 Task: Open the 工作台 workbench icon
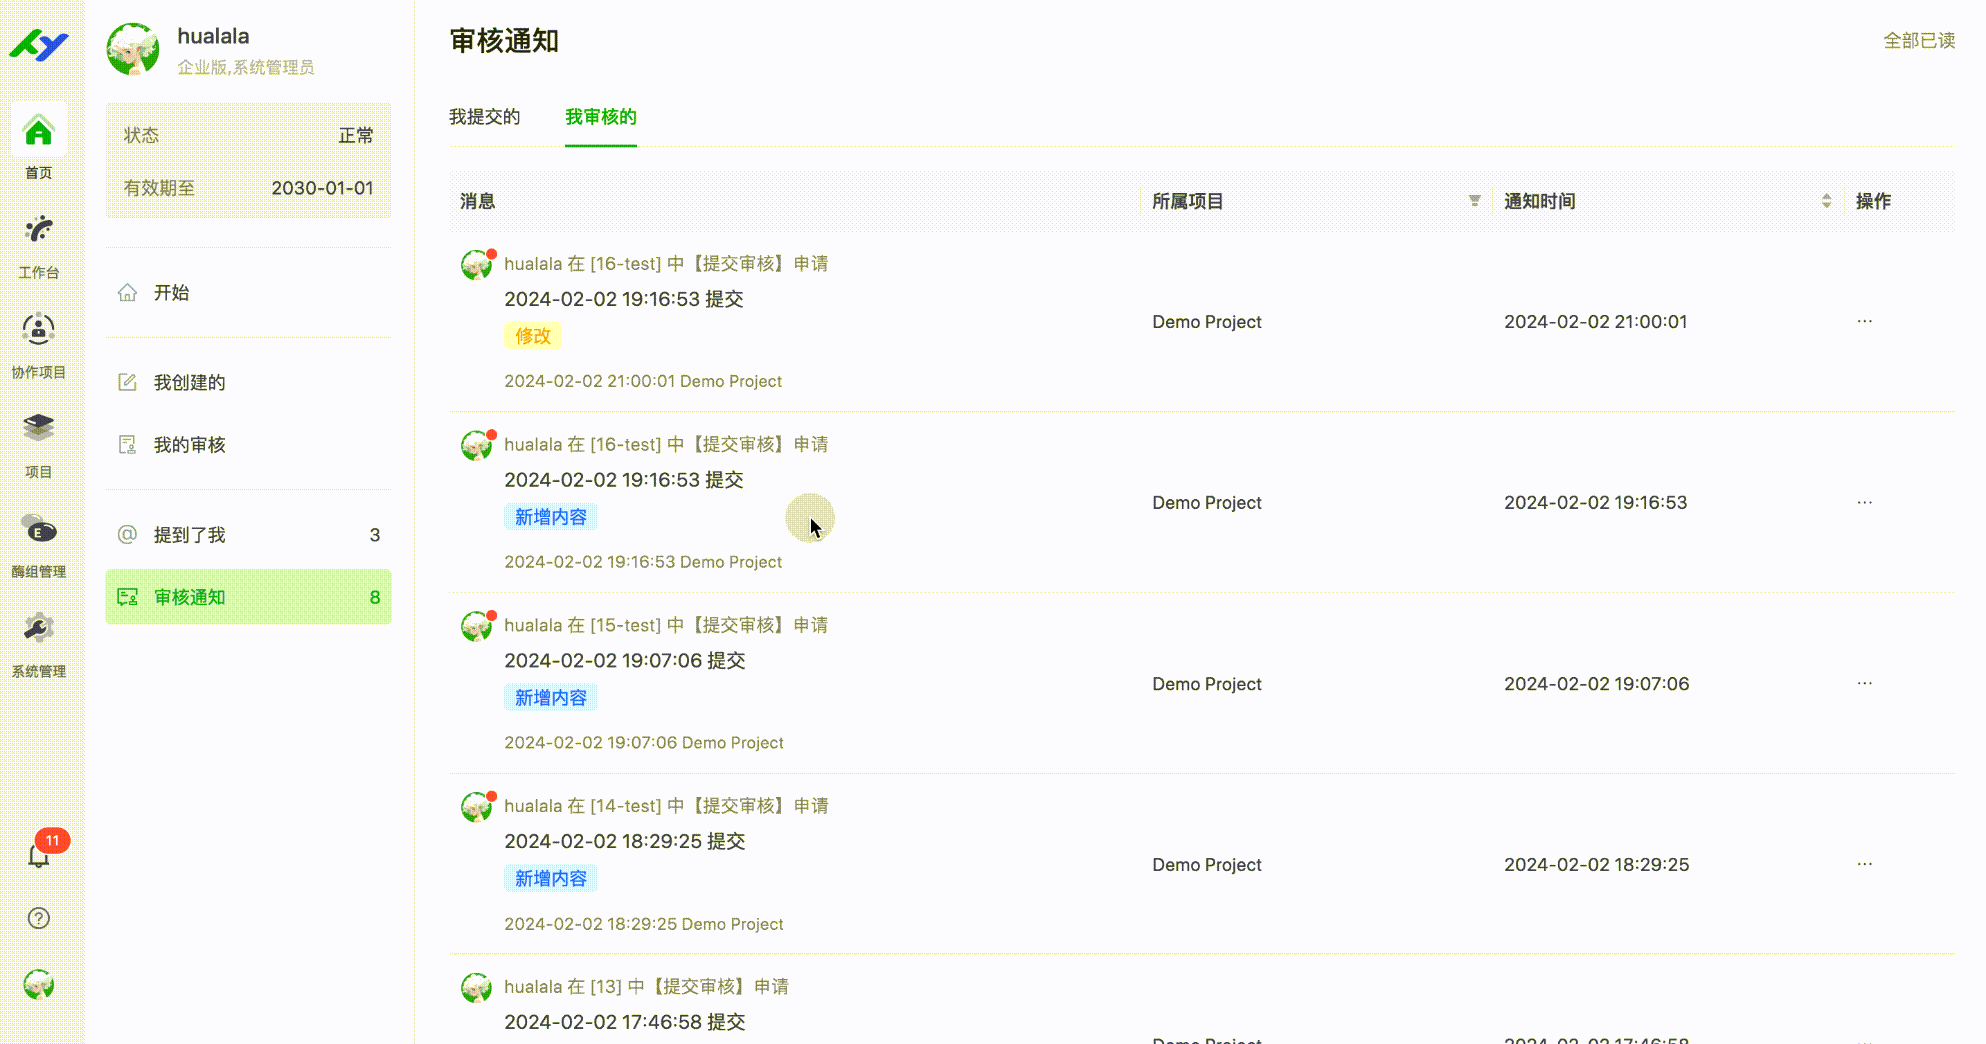tap(39, 231)
